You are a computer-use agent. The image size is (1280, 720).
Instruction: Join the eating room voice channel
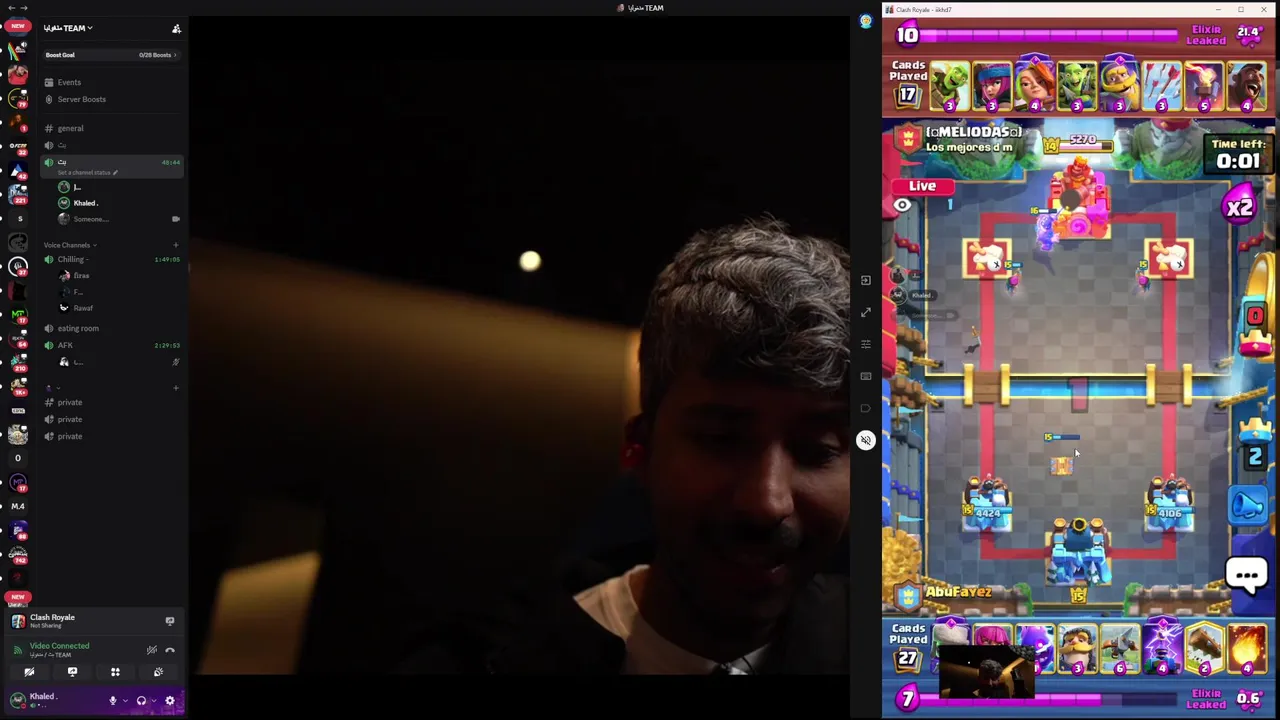(77, 328)
